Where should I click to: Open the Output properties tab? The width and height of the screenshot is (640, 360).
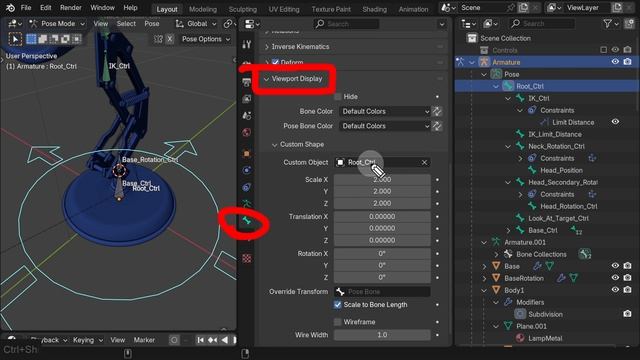247,82
